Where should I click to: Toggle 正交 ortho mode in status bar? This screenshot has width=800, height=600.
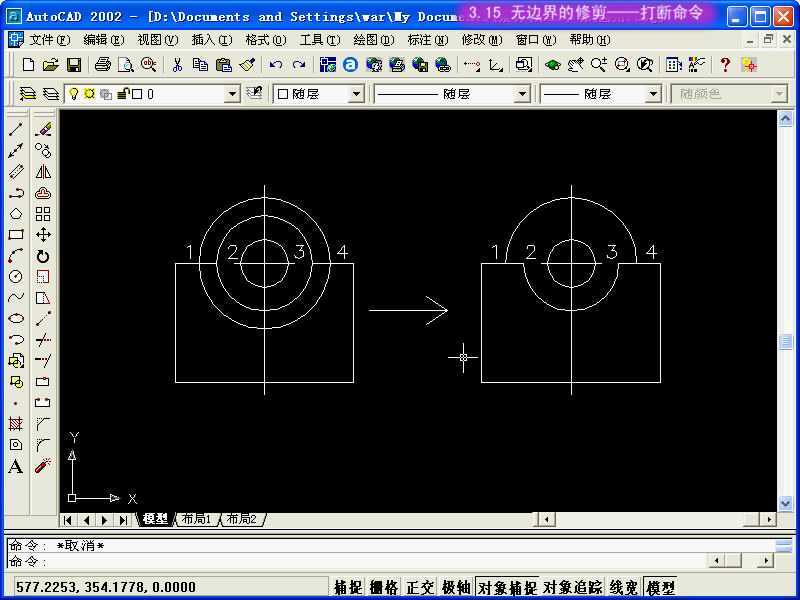pyautogui.click(x=420, y=587)
